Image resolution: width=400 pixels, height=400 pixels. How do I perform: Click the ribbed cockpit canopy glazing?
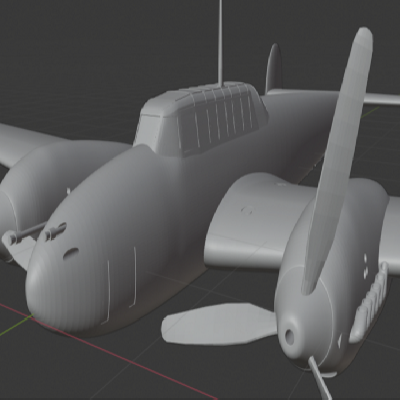[218, 118]
